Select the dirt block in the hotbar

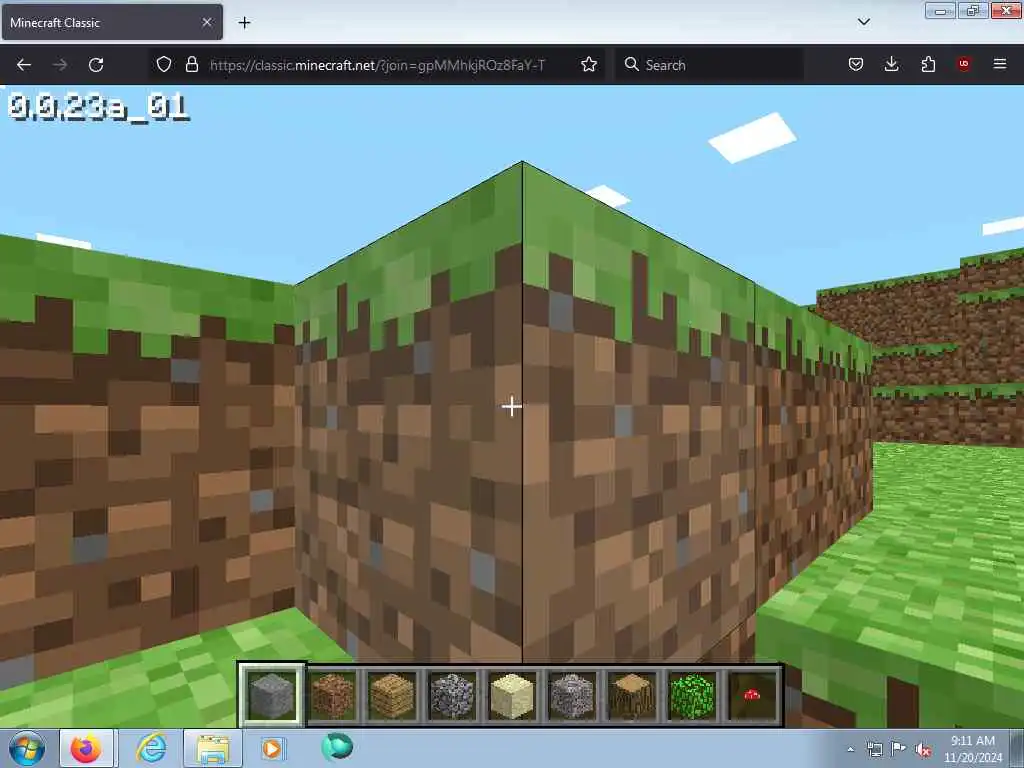pyautogui.click(x=332, y=696)
